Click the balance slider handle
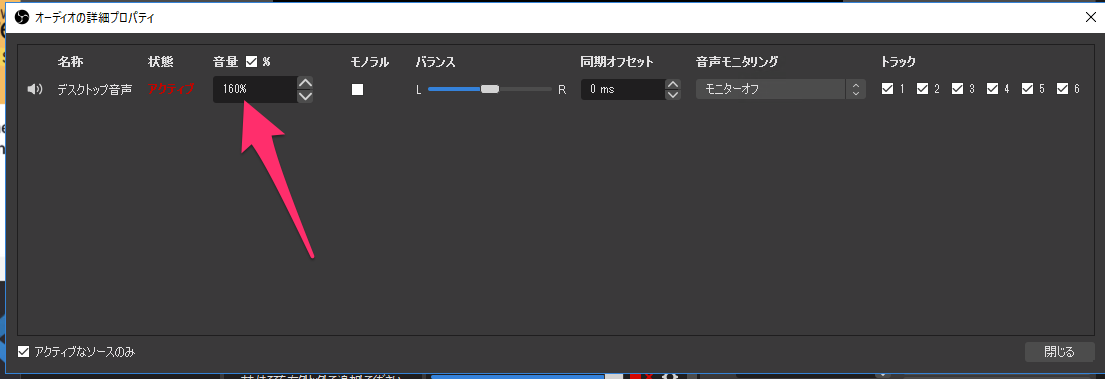The image size is (1105, 379). pos(490,89)
